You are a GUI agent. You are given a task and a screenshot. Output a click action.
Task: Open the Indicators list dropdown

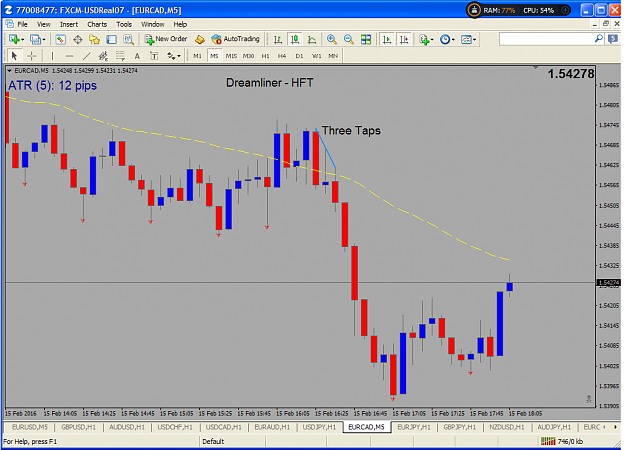click(424, 39)
